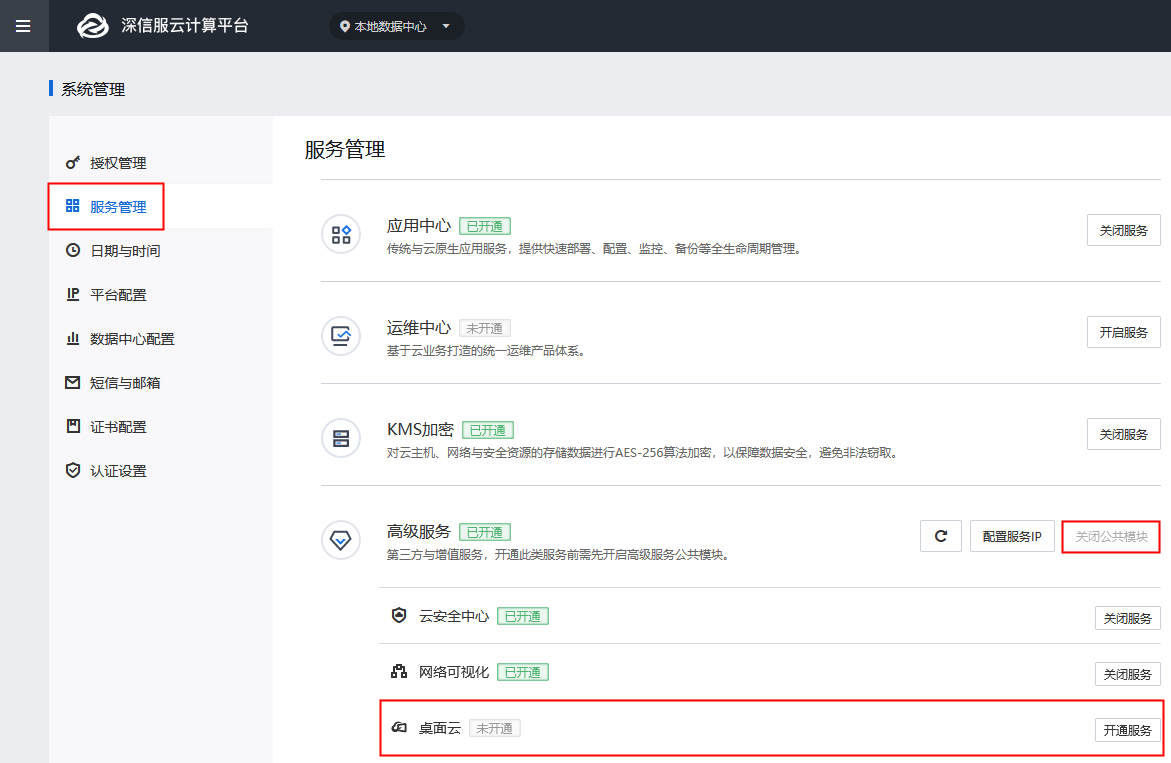Click the 系统管理 section heading

[93, 90]
